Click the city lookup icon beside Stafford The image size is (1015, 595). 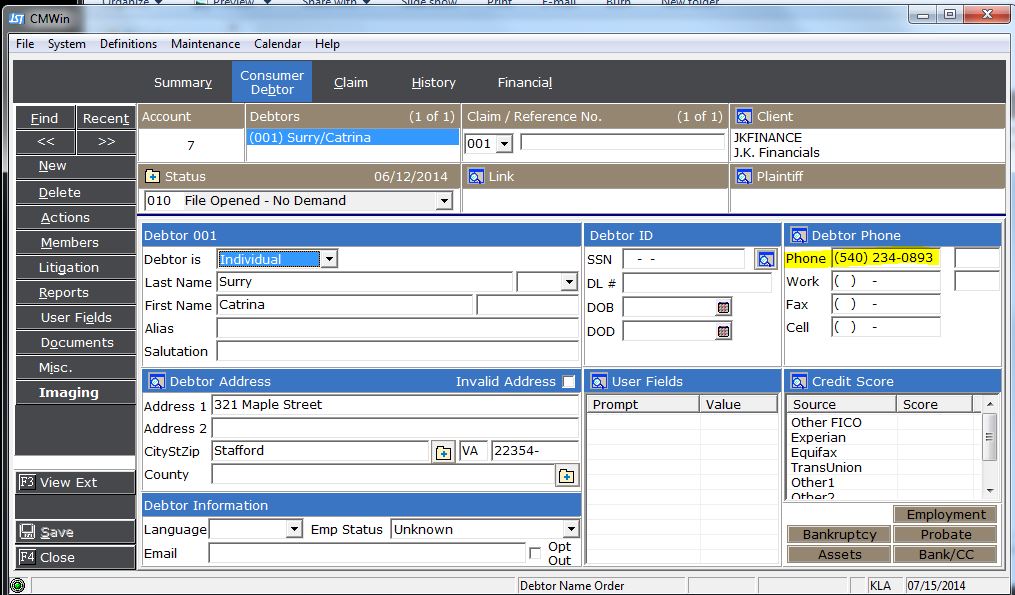tap(442, 452)
